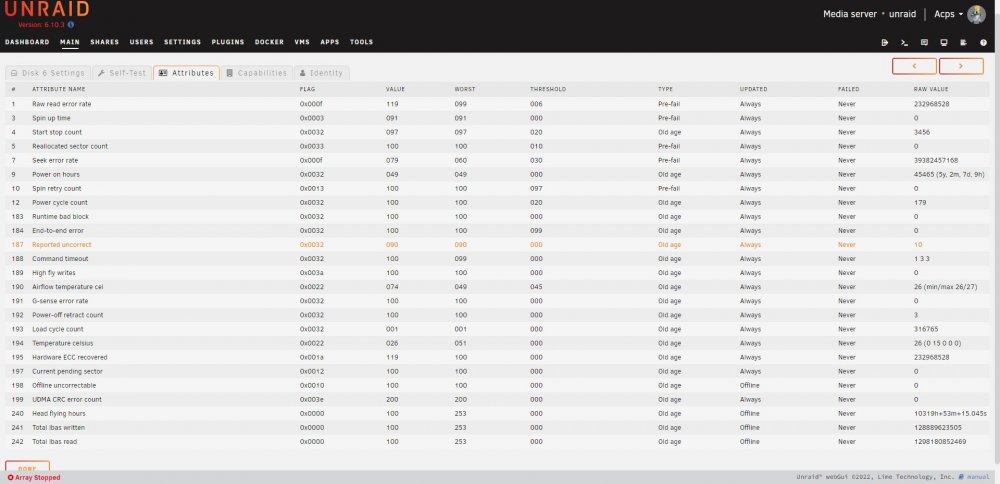Select the Temperature celsius attribute
1000x484 pixels.
tap(62, 342)
